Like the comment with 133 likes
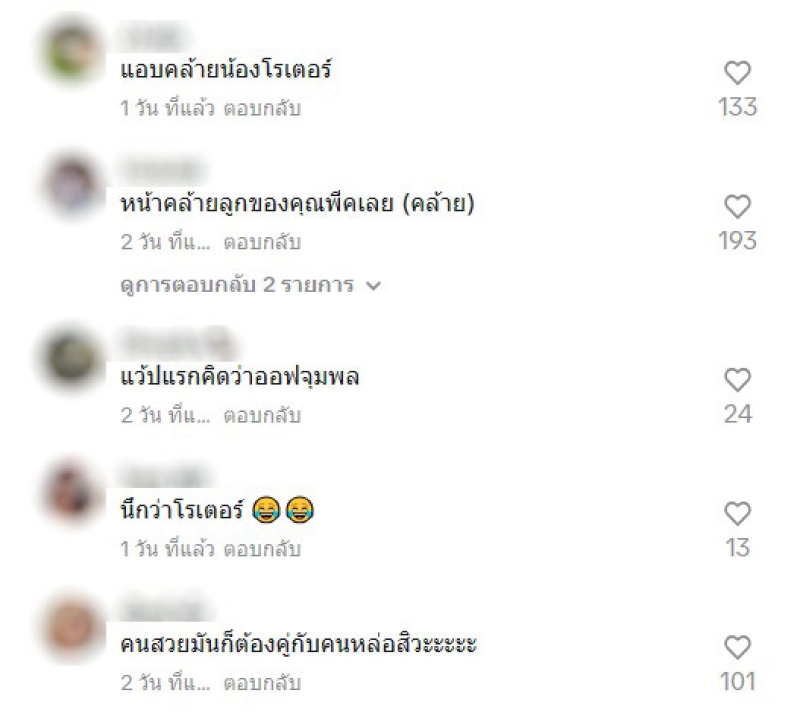Image resolution: width=800 pixels, height=719 pixels. (737, 72)
